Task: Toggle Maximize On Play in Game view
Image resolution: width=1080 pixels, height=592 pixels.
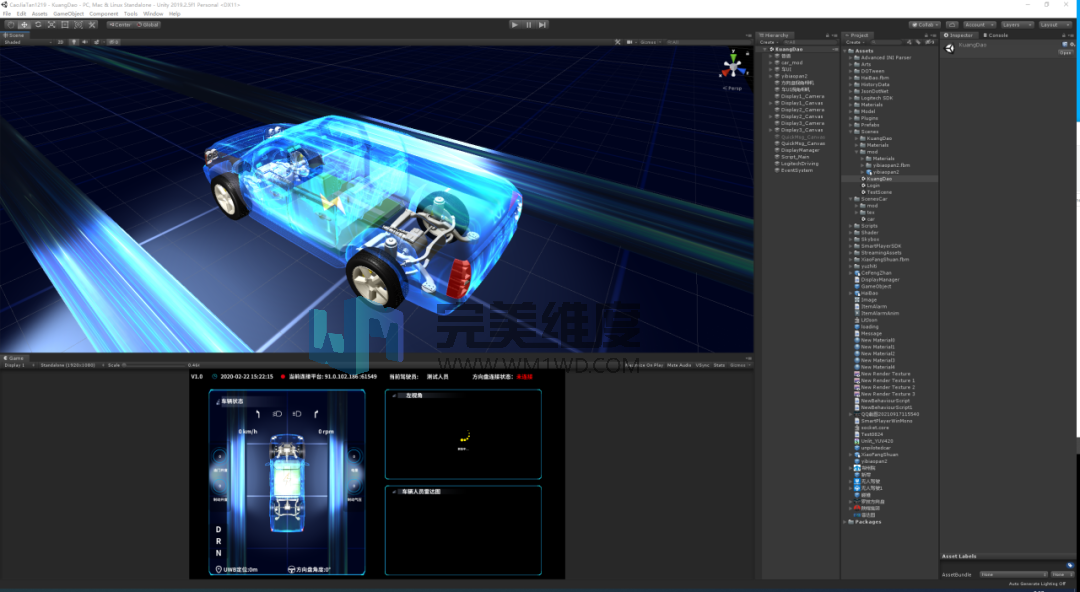Action: coord(645,365)
